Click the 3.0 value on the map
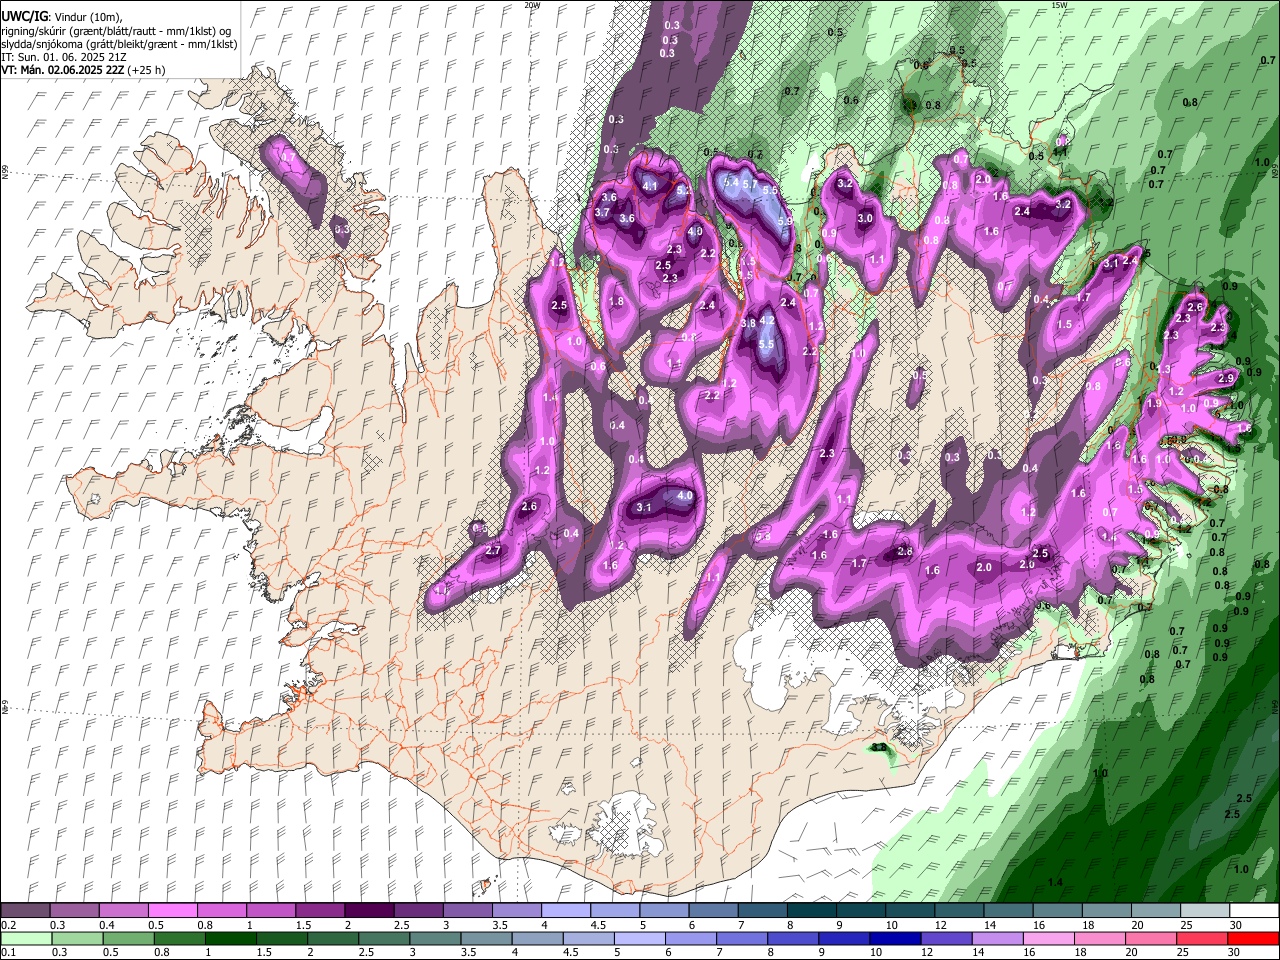 click(x=865, y=219)
